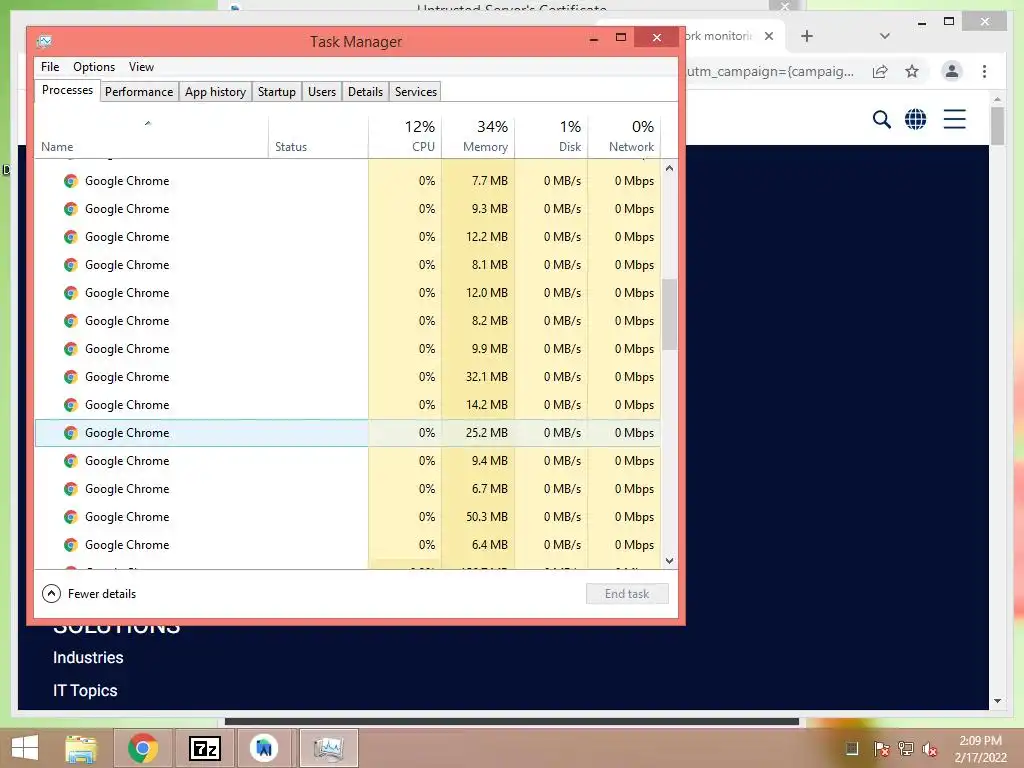
Task: Select the Google Chrome row using 7.7 MB
Action: [347, 181]
